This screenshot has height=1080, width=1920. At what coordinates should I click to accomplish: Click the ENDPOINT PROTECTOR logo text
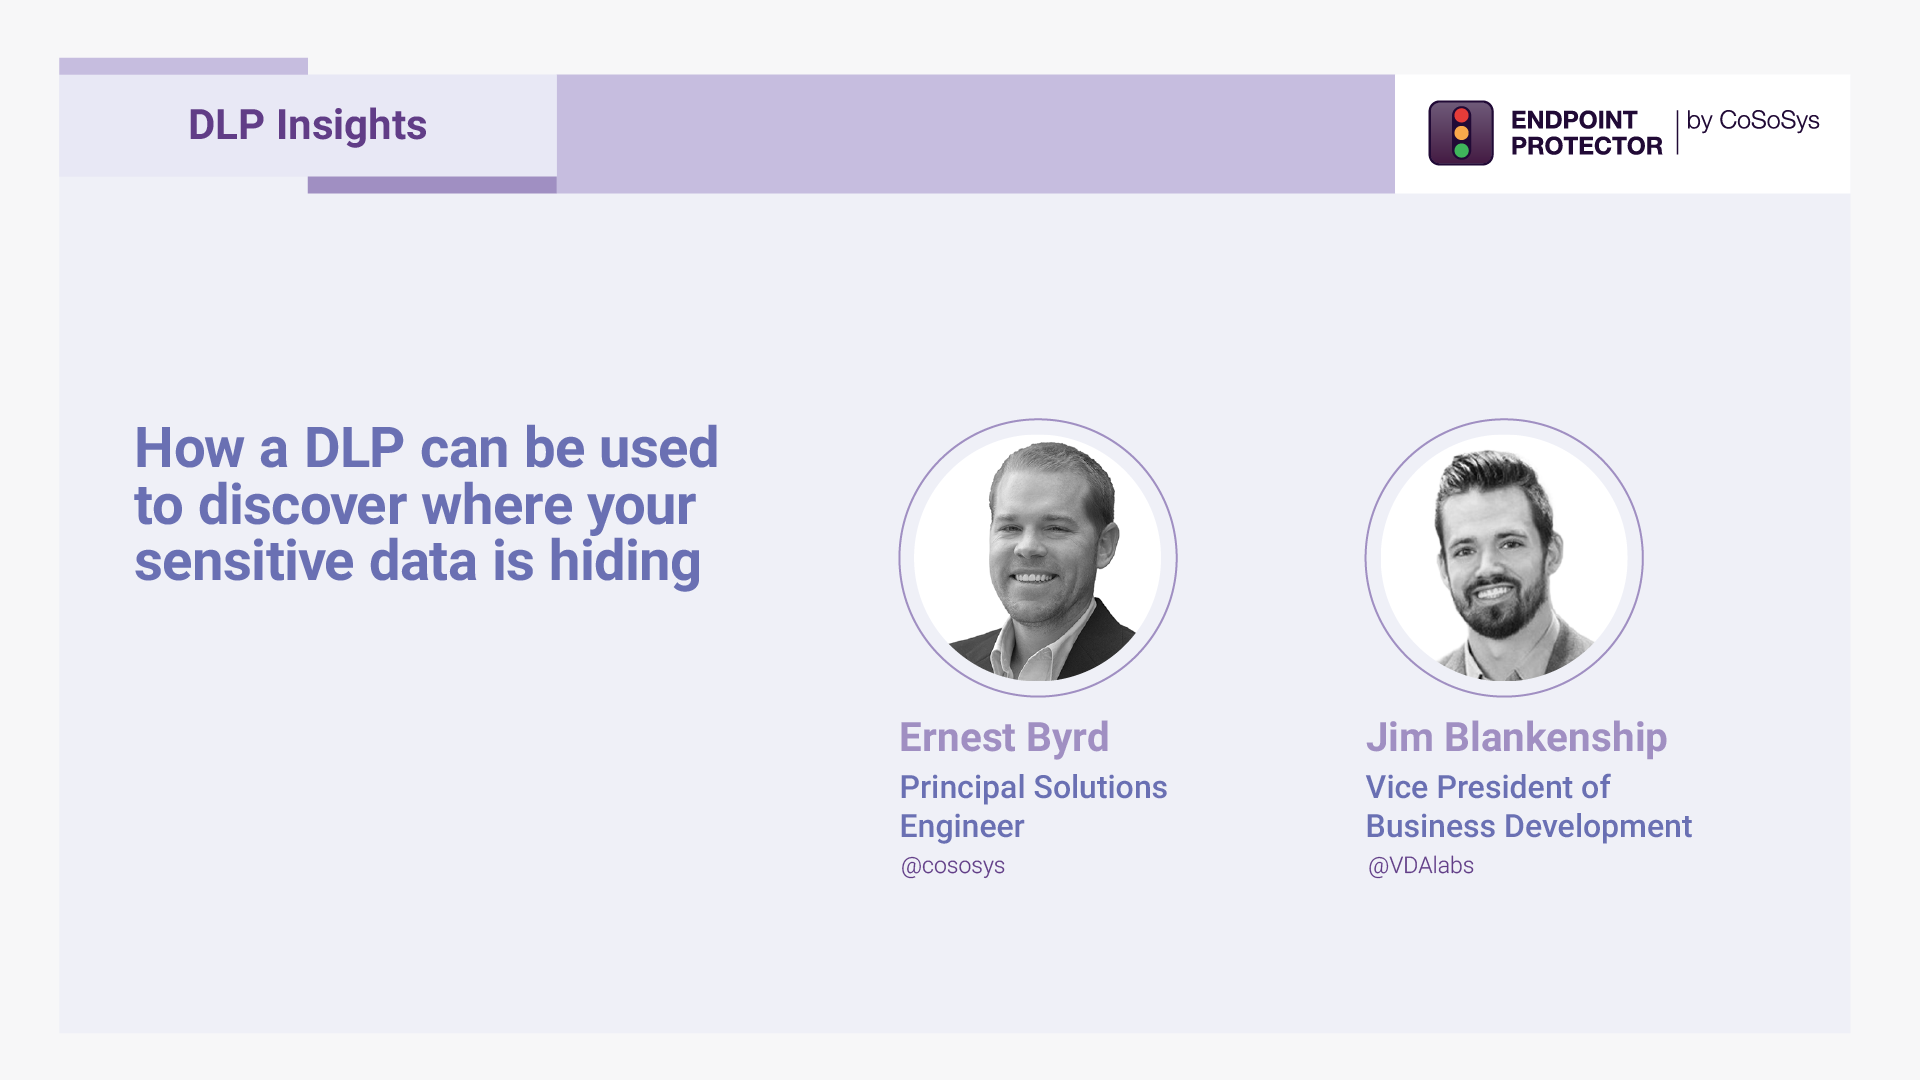[x=1586, y=133]
